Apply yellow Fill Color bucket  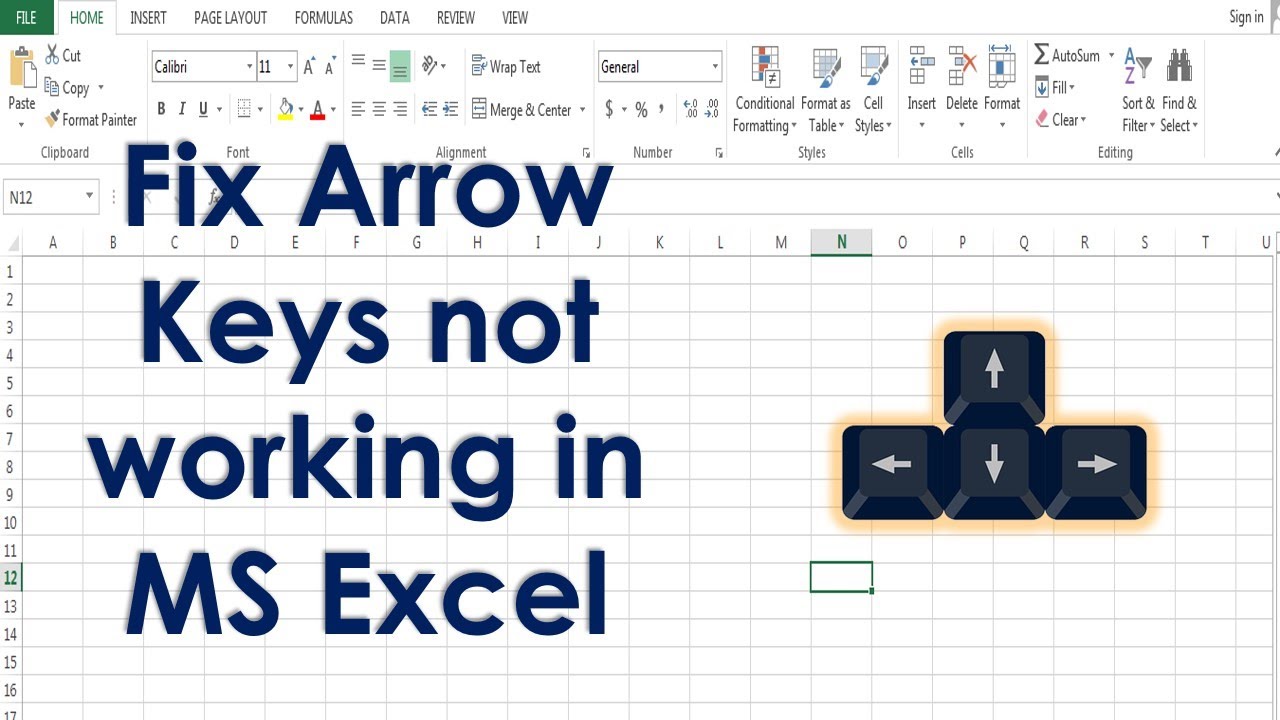[286, 110]
